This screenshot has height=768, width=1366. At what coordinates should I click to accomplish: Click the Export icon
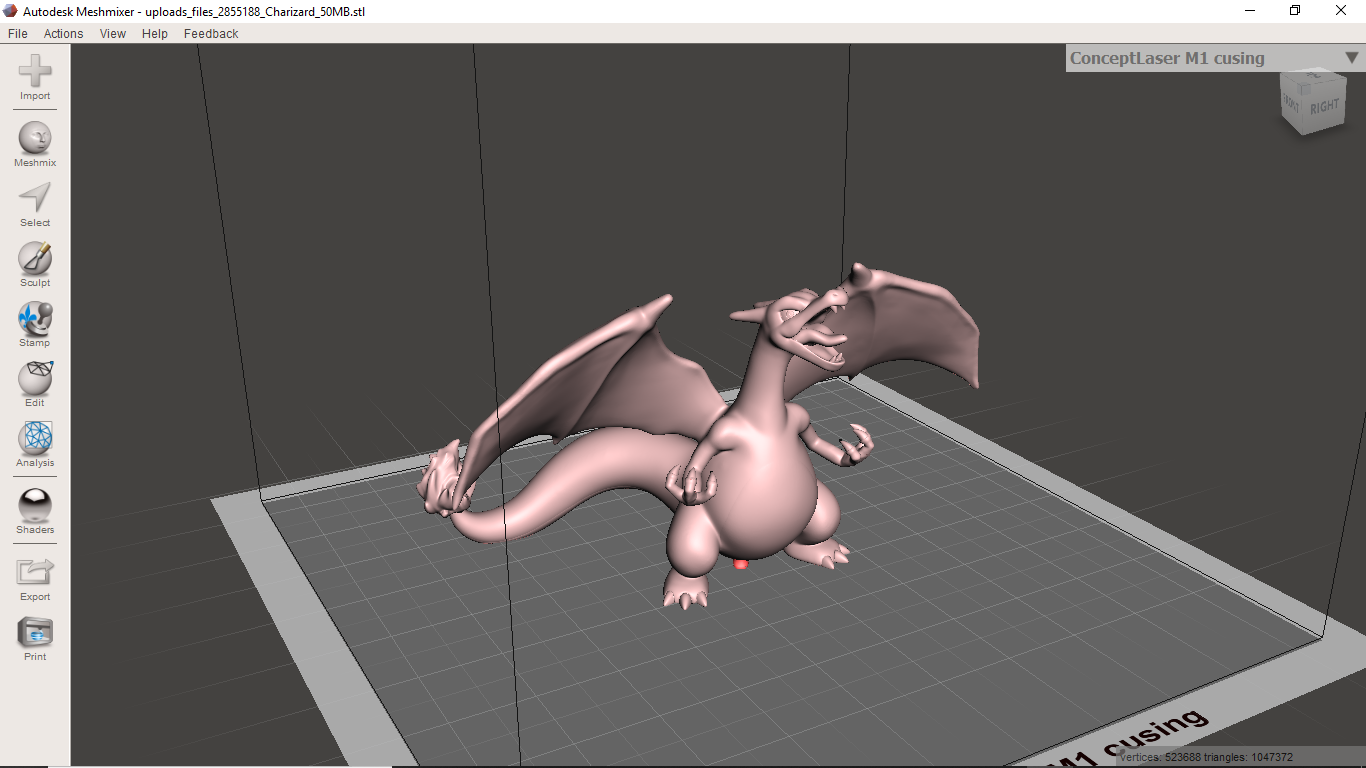point(35,573)
